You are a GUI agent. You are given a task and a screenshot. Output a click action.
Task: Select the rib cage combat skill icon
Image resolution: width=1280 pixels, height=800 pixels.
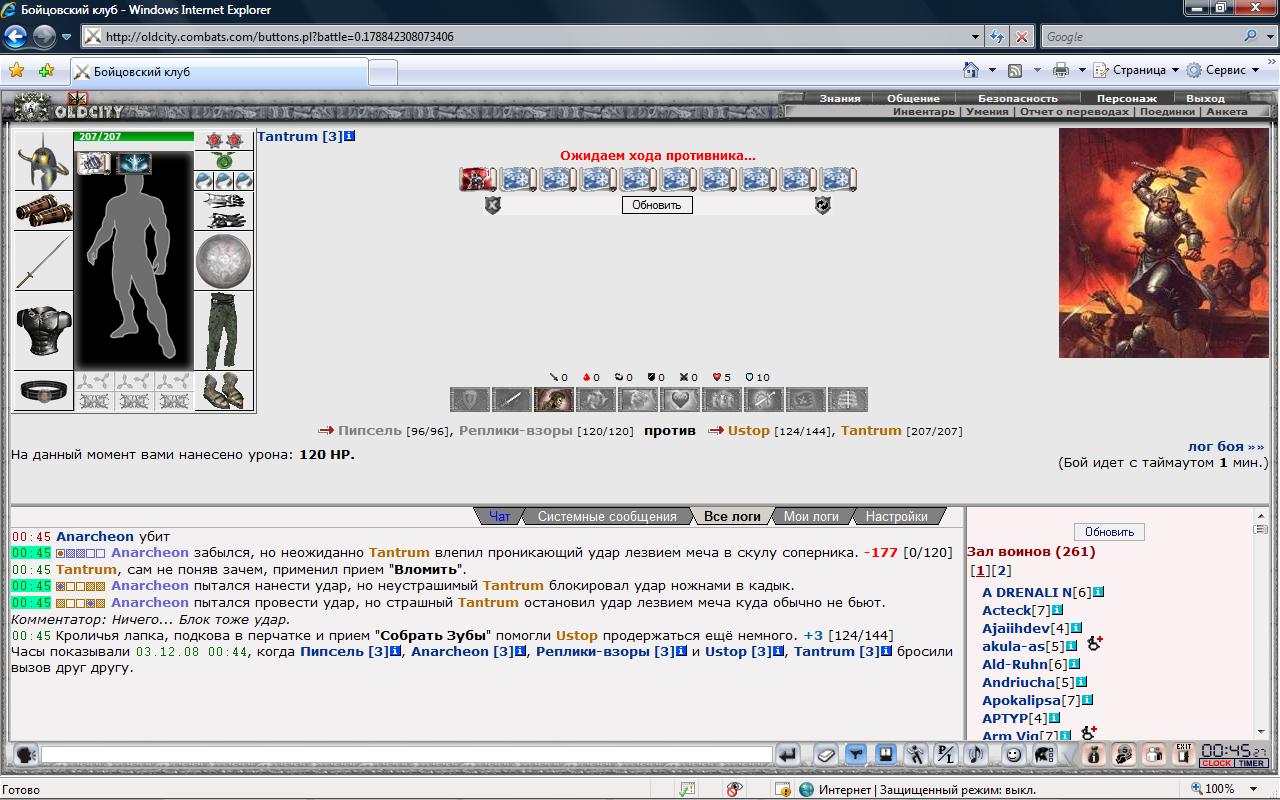click(848, 400)
